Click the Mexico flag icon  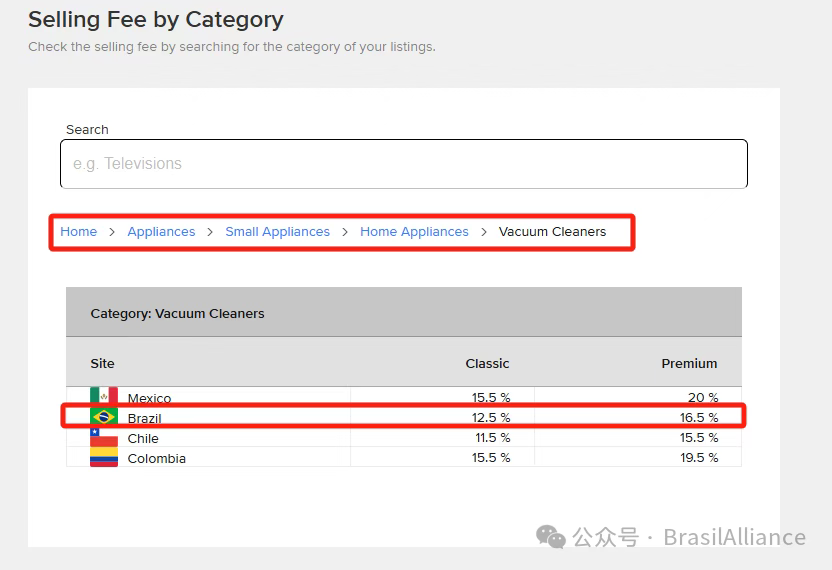pyautogui.click(x=104, y=397)
